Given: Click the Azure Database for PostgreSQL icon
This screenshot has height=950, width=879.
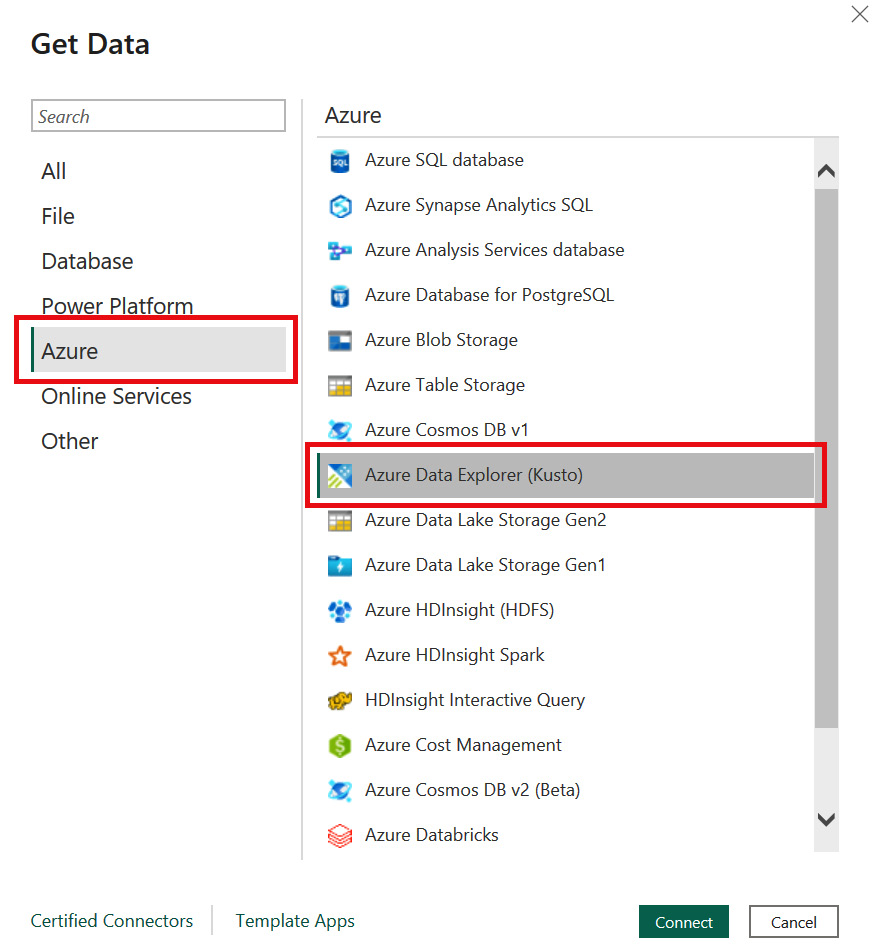Looking at the screenshot, I should [x=340, y=296].
